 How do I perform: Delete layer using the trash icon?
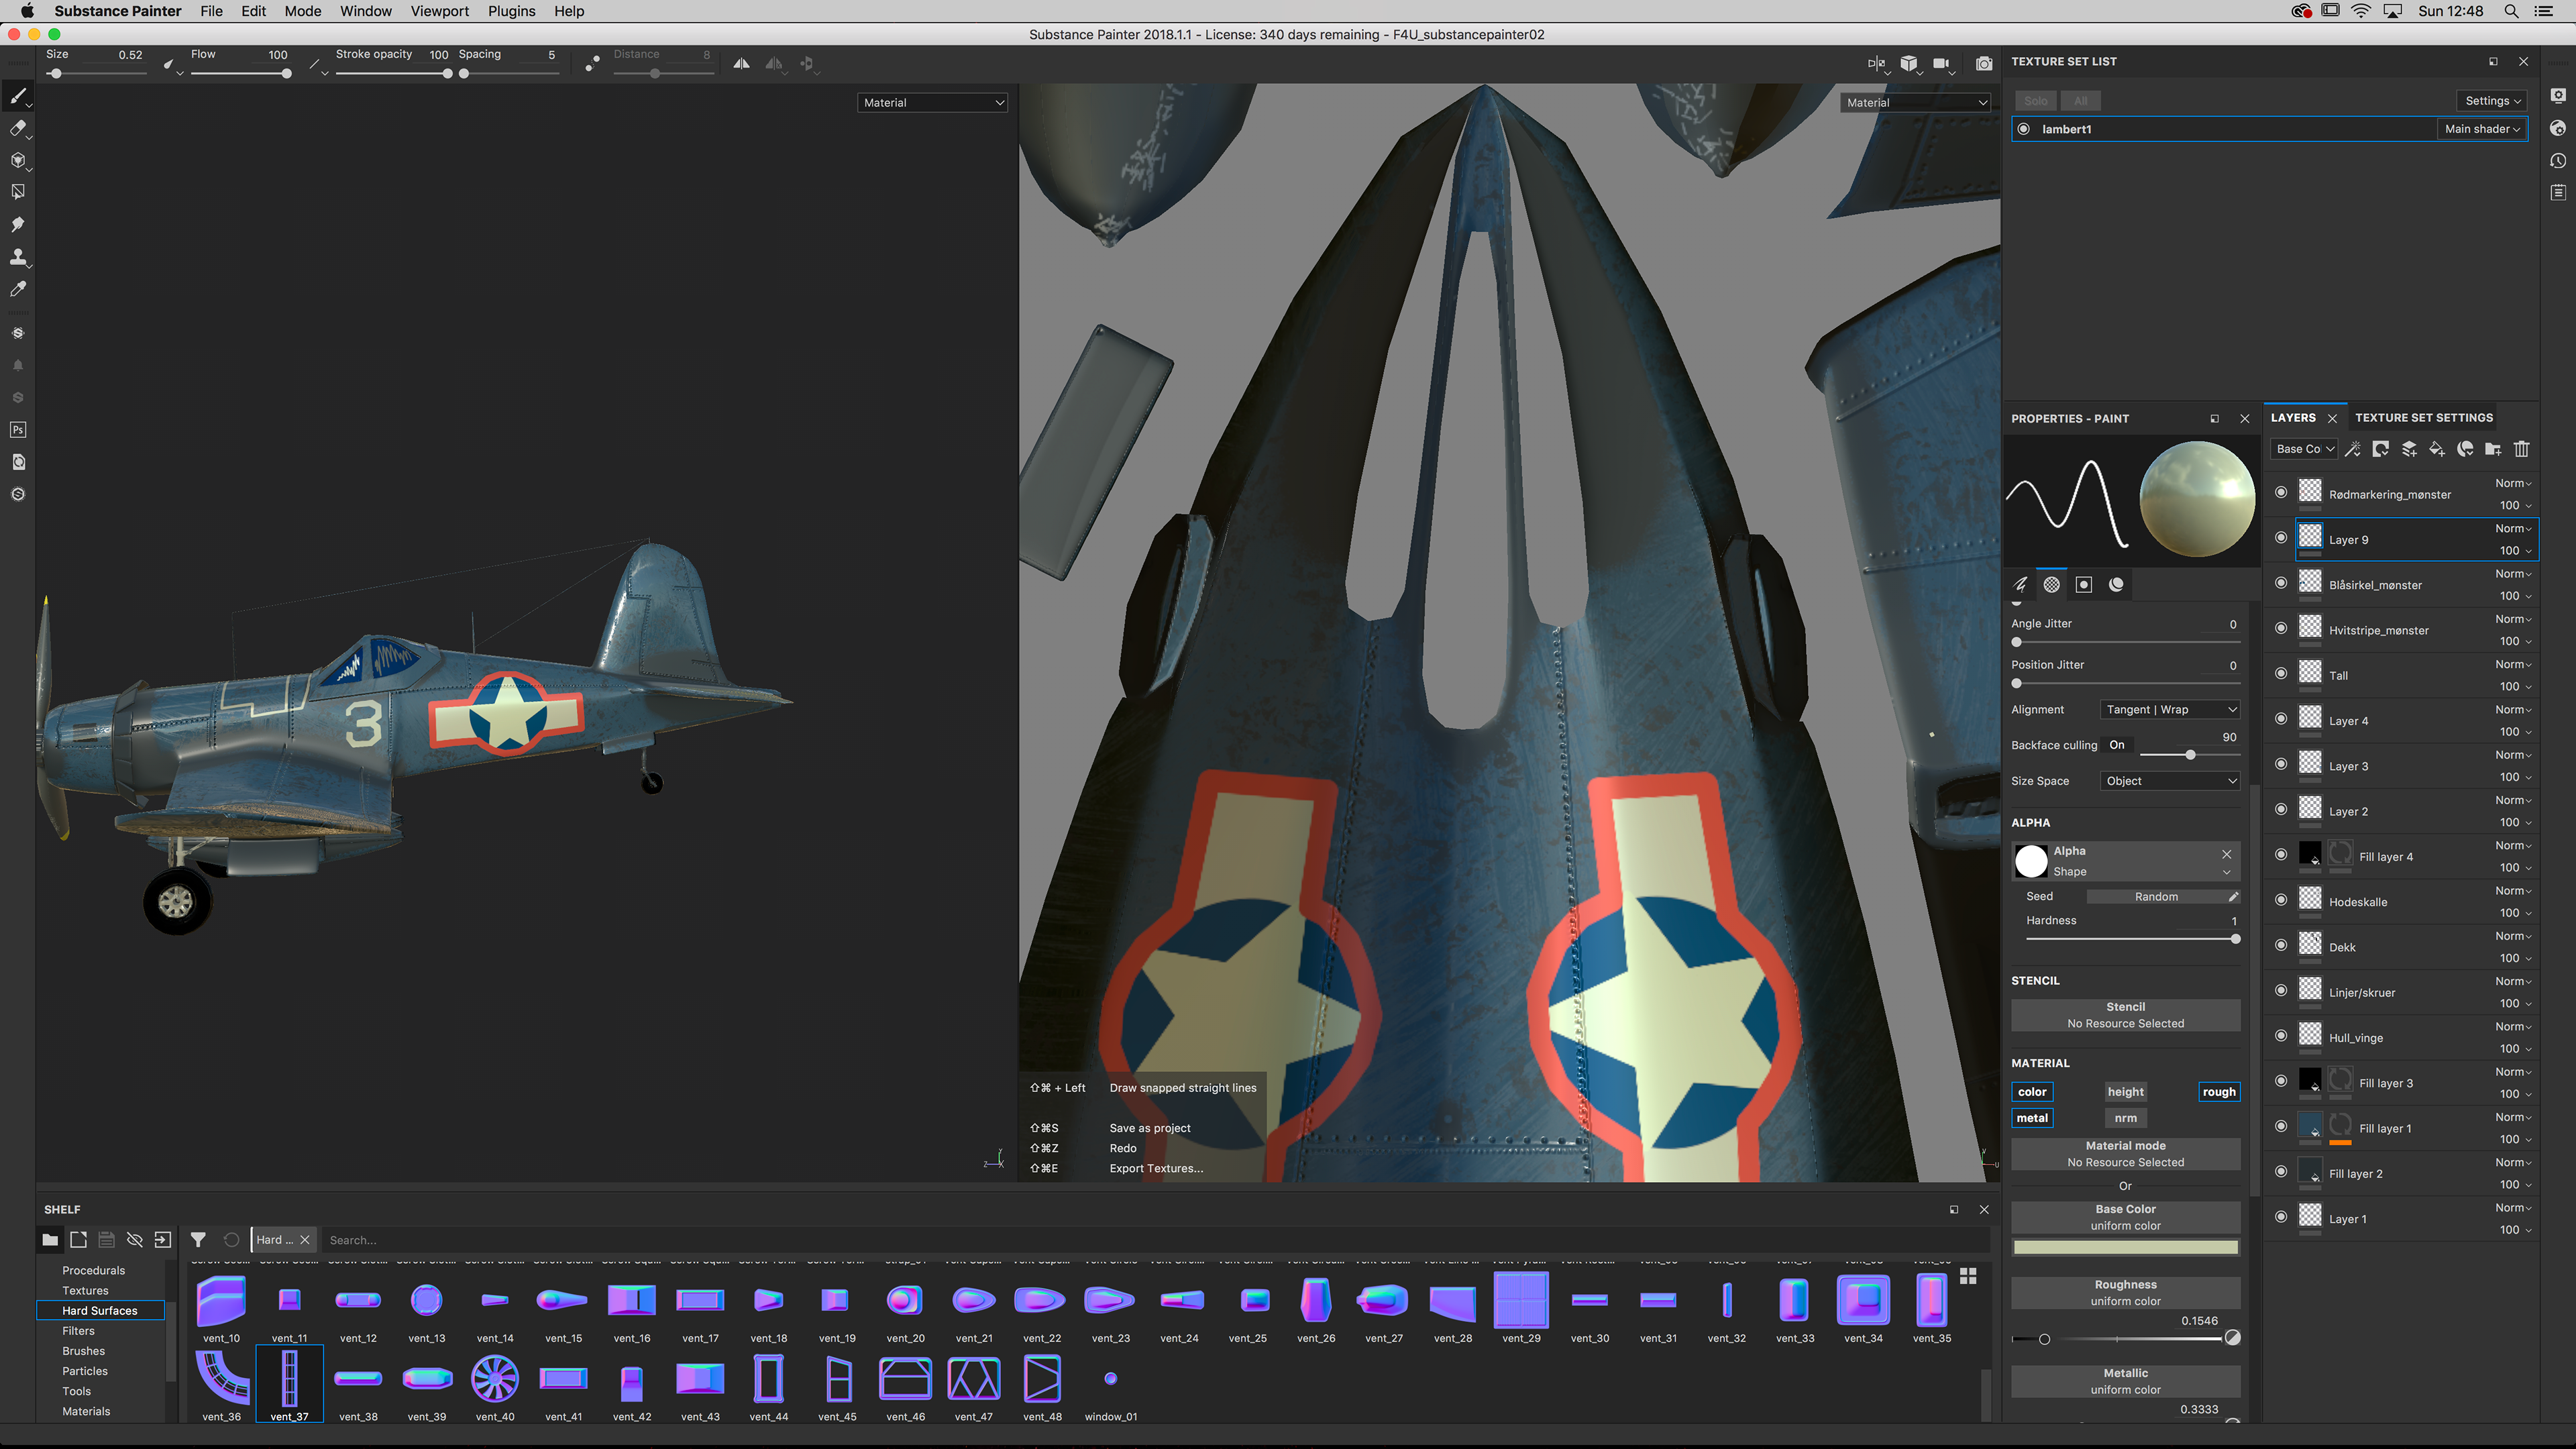[x=2521, y=449]
